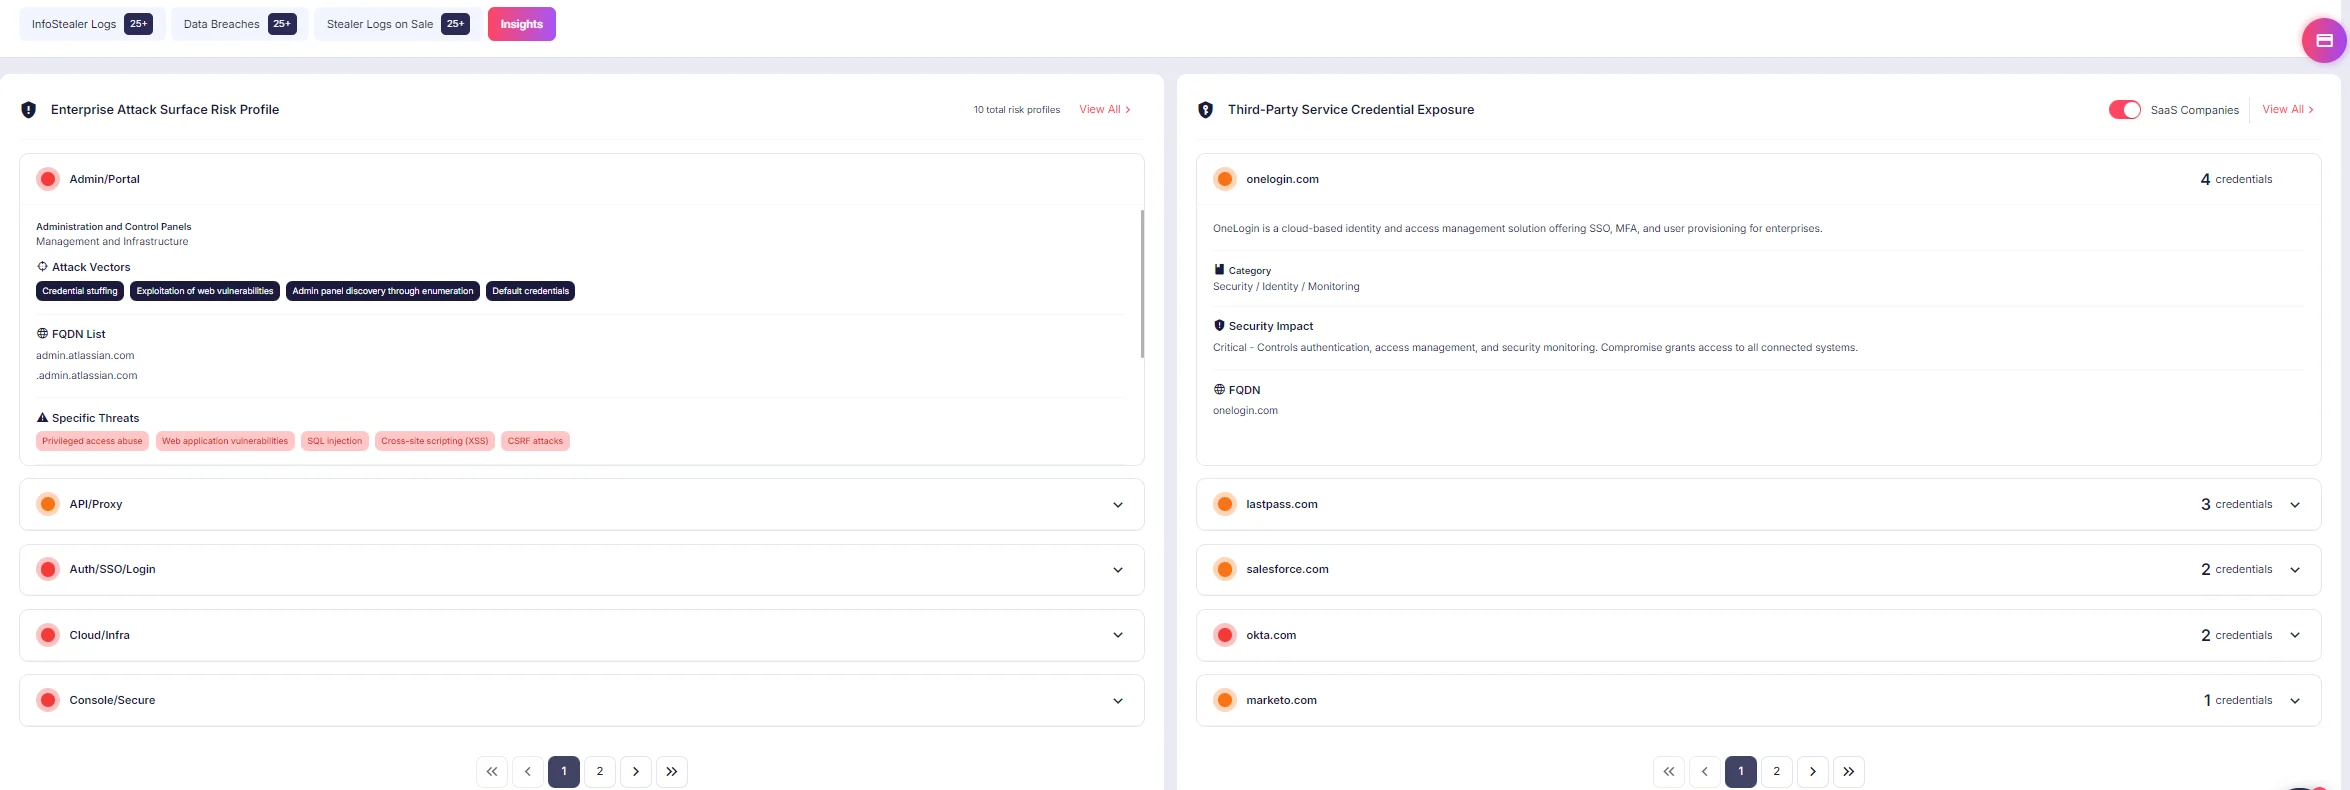Click the orange status dot for API/Proxy
Viewport: 2350px width, 790px height.
coord(48,504)
